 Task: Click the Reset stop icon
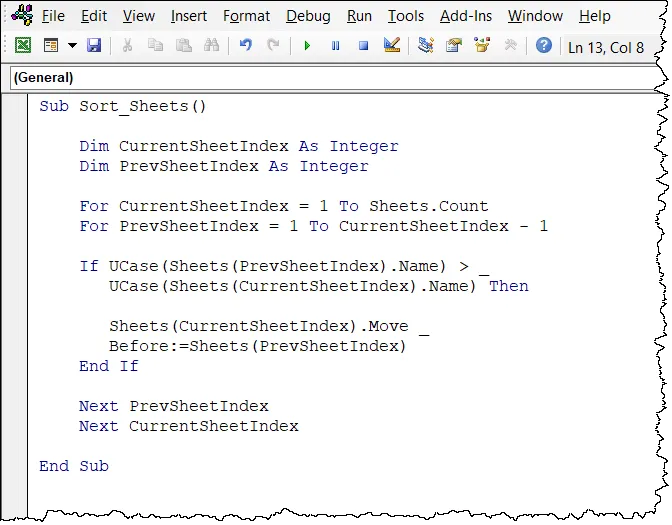coord(363,46)
